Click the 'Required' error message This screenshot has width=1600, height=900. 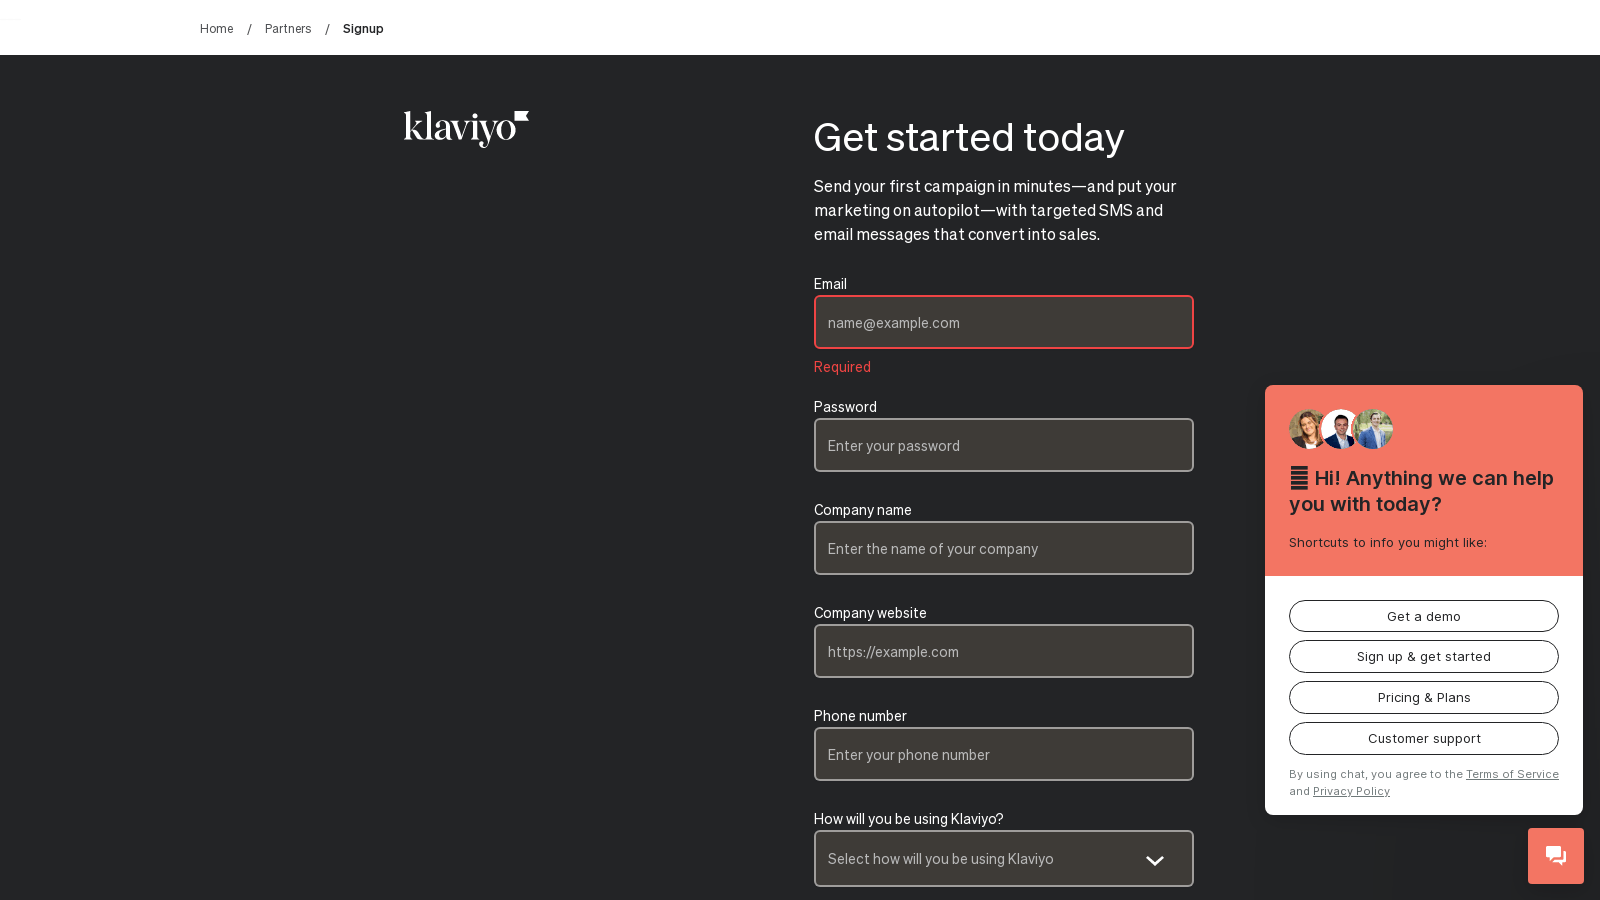tap(842, 367)
